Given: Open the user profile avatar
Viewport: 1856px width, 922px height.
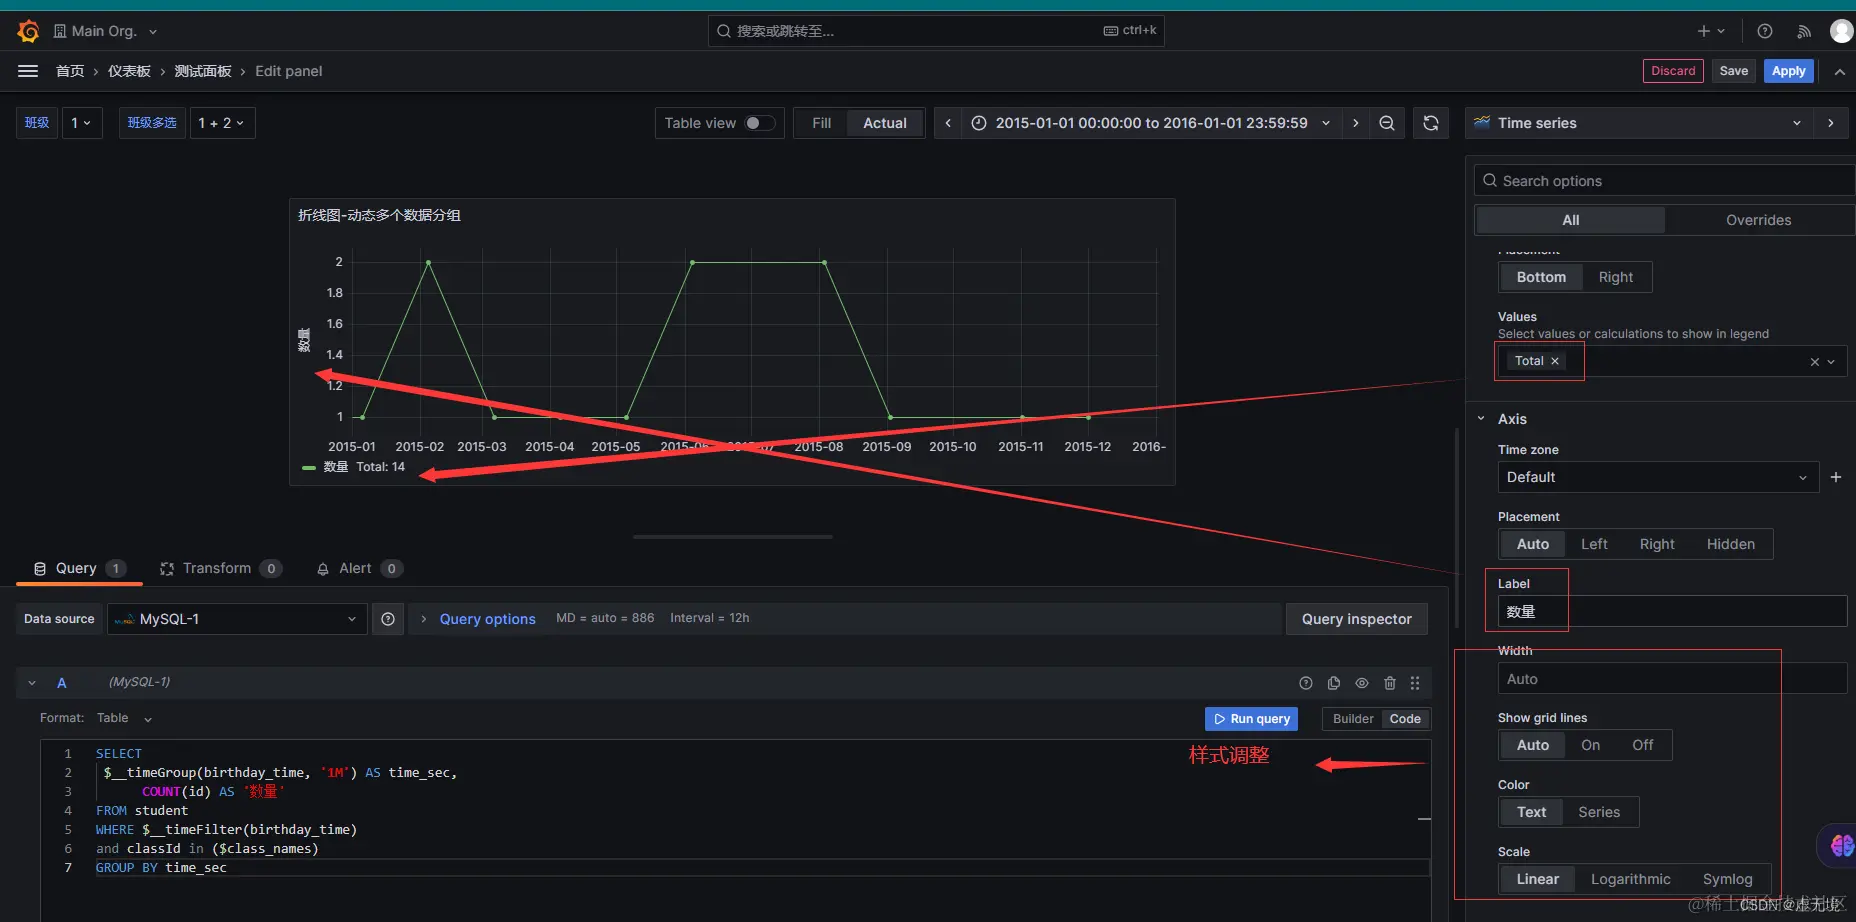Looking at the screenshot, I should click(1841, 31).
